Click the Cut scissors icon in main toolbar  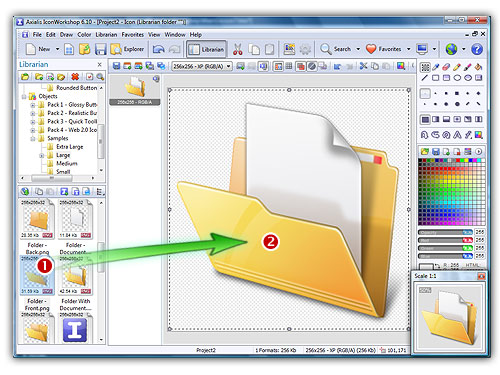click(x=237, y=49)
